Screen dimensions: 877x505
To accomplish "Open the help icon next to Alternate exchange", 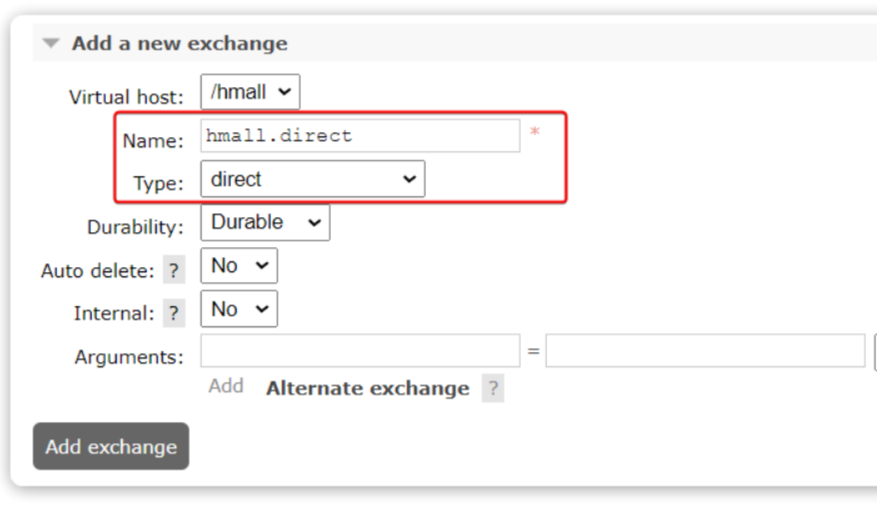I will click(492, 389).
